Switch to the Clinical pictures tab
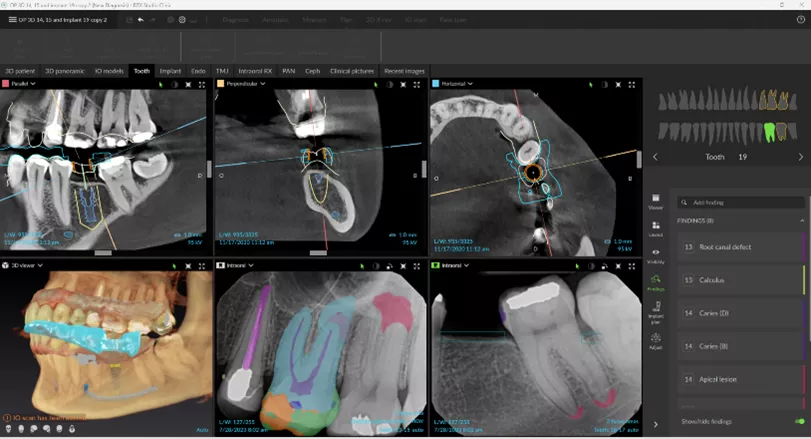This screenshot has height=439, width=811. pos(351,71)
